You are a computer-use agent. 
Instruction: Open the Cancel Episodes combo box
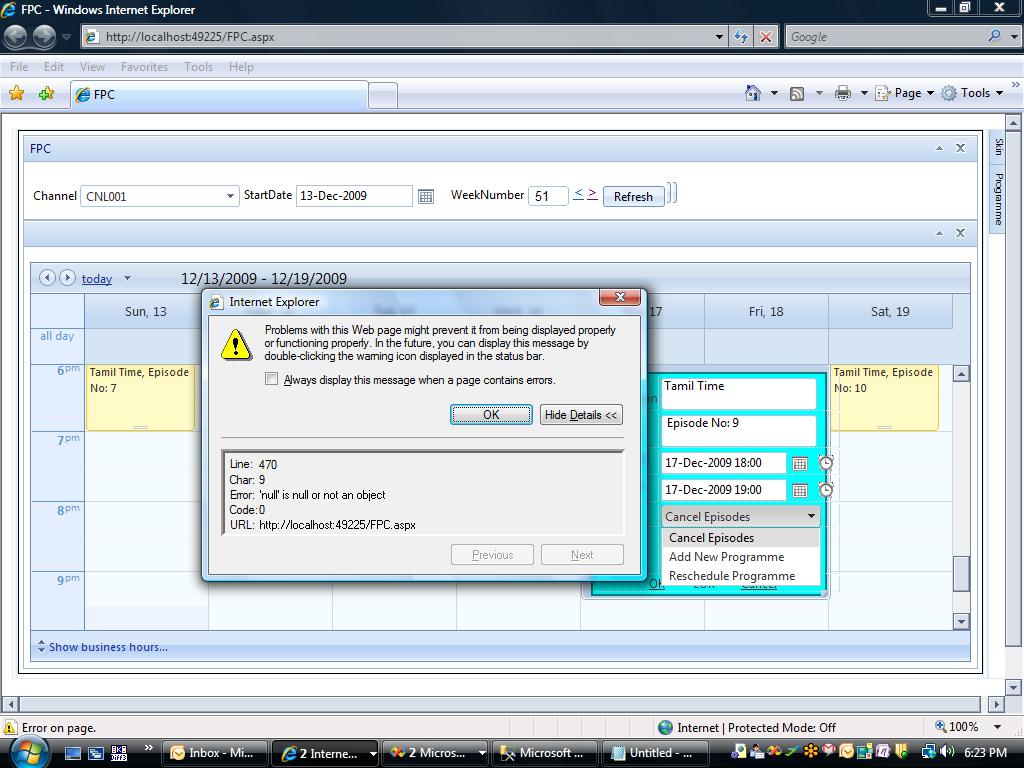740,516
